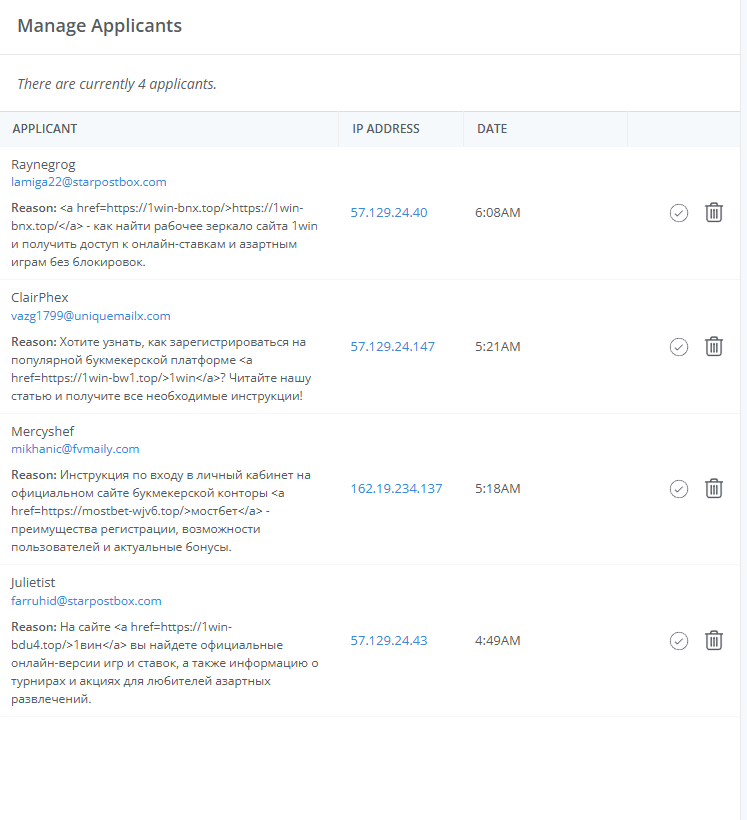Click email mikhanic@fvmaily.com
The width and height of the screenshot is (747, 820).
(x=75, y=449)
